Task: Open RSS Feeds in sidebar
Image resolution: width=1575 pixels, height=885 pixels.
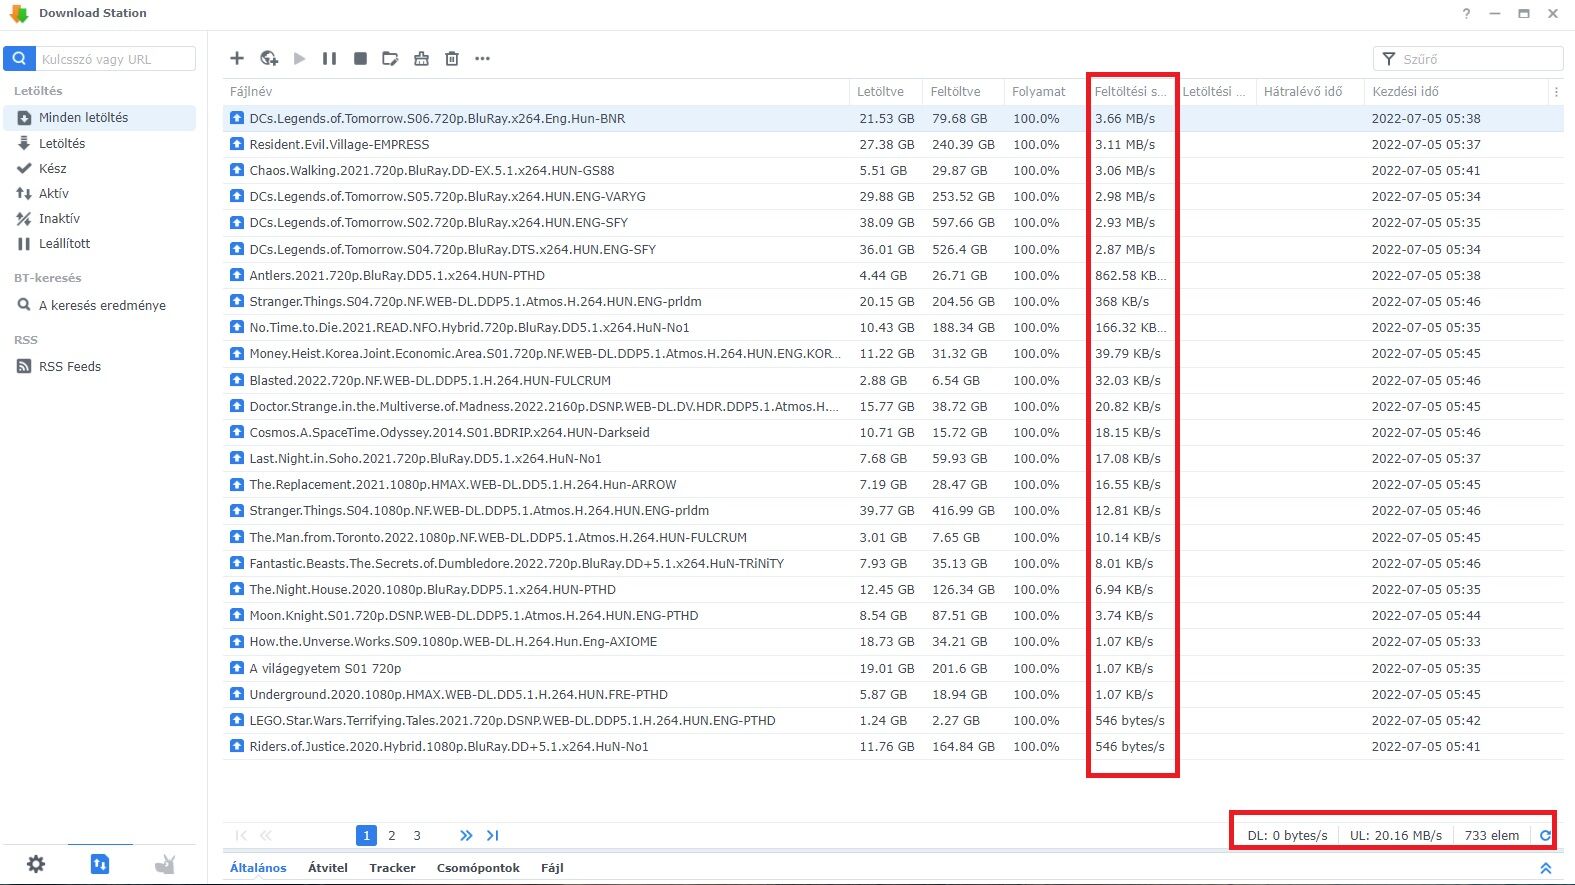Action: (100, 366)
